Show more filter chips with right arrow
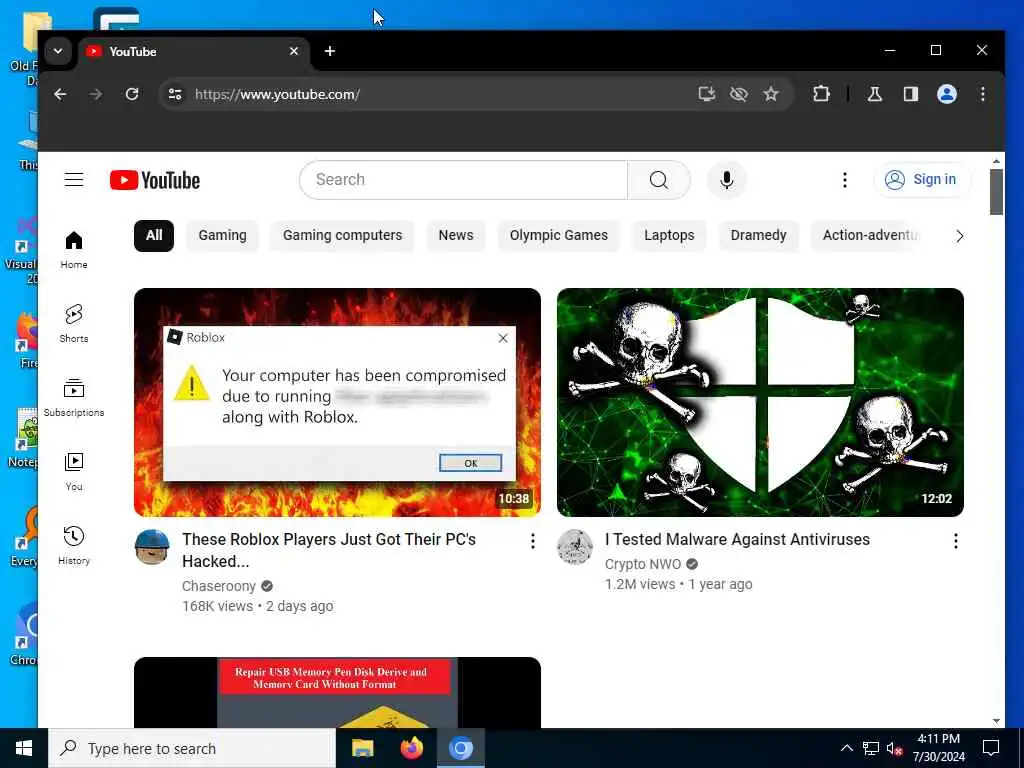The image size is (1024, 768). click(959, 236)
